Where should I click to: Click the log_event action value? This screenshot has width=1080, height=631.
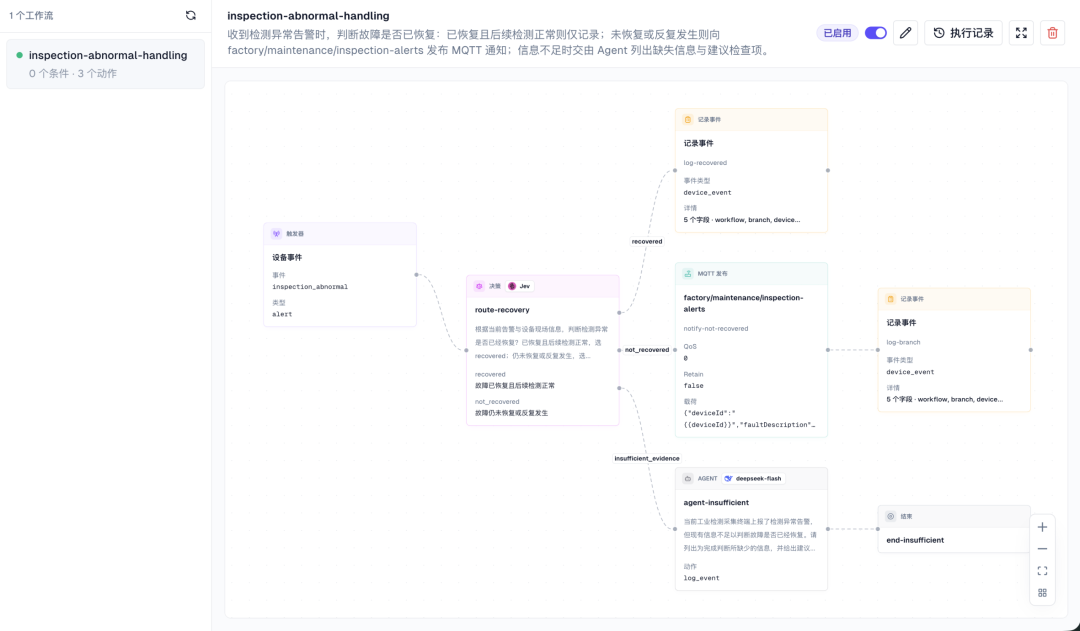(701, 578)
